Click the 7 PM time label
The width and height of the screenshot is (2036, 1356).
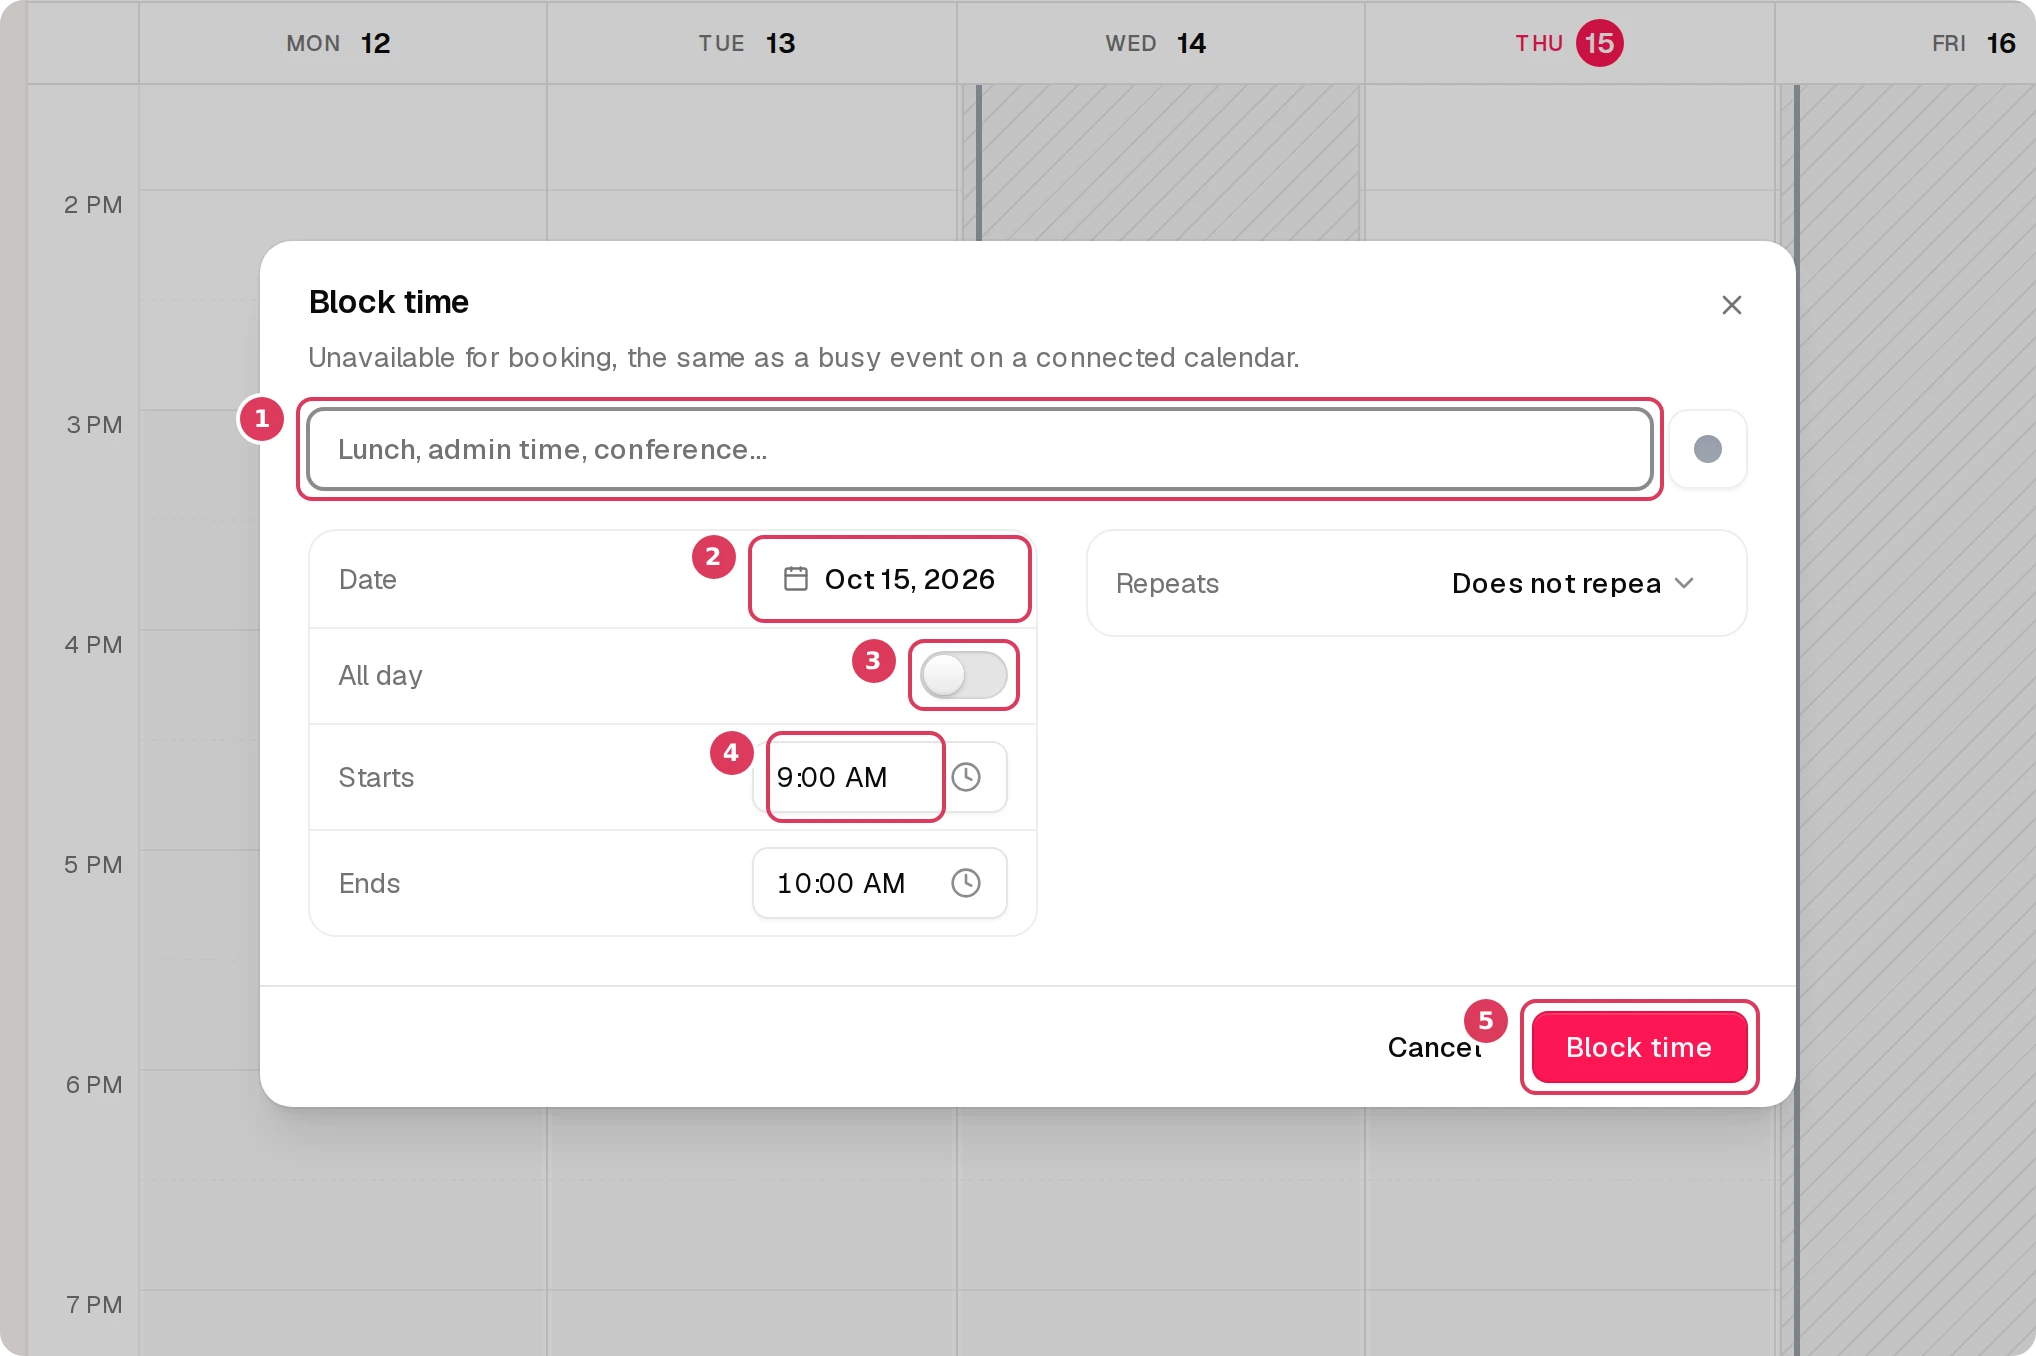pos(94,1305)
